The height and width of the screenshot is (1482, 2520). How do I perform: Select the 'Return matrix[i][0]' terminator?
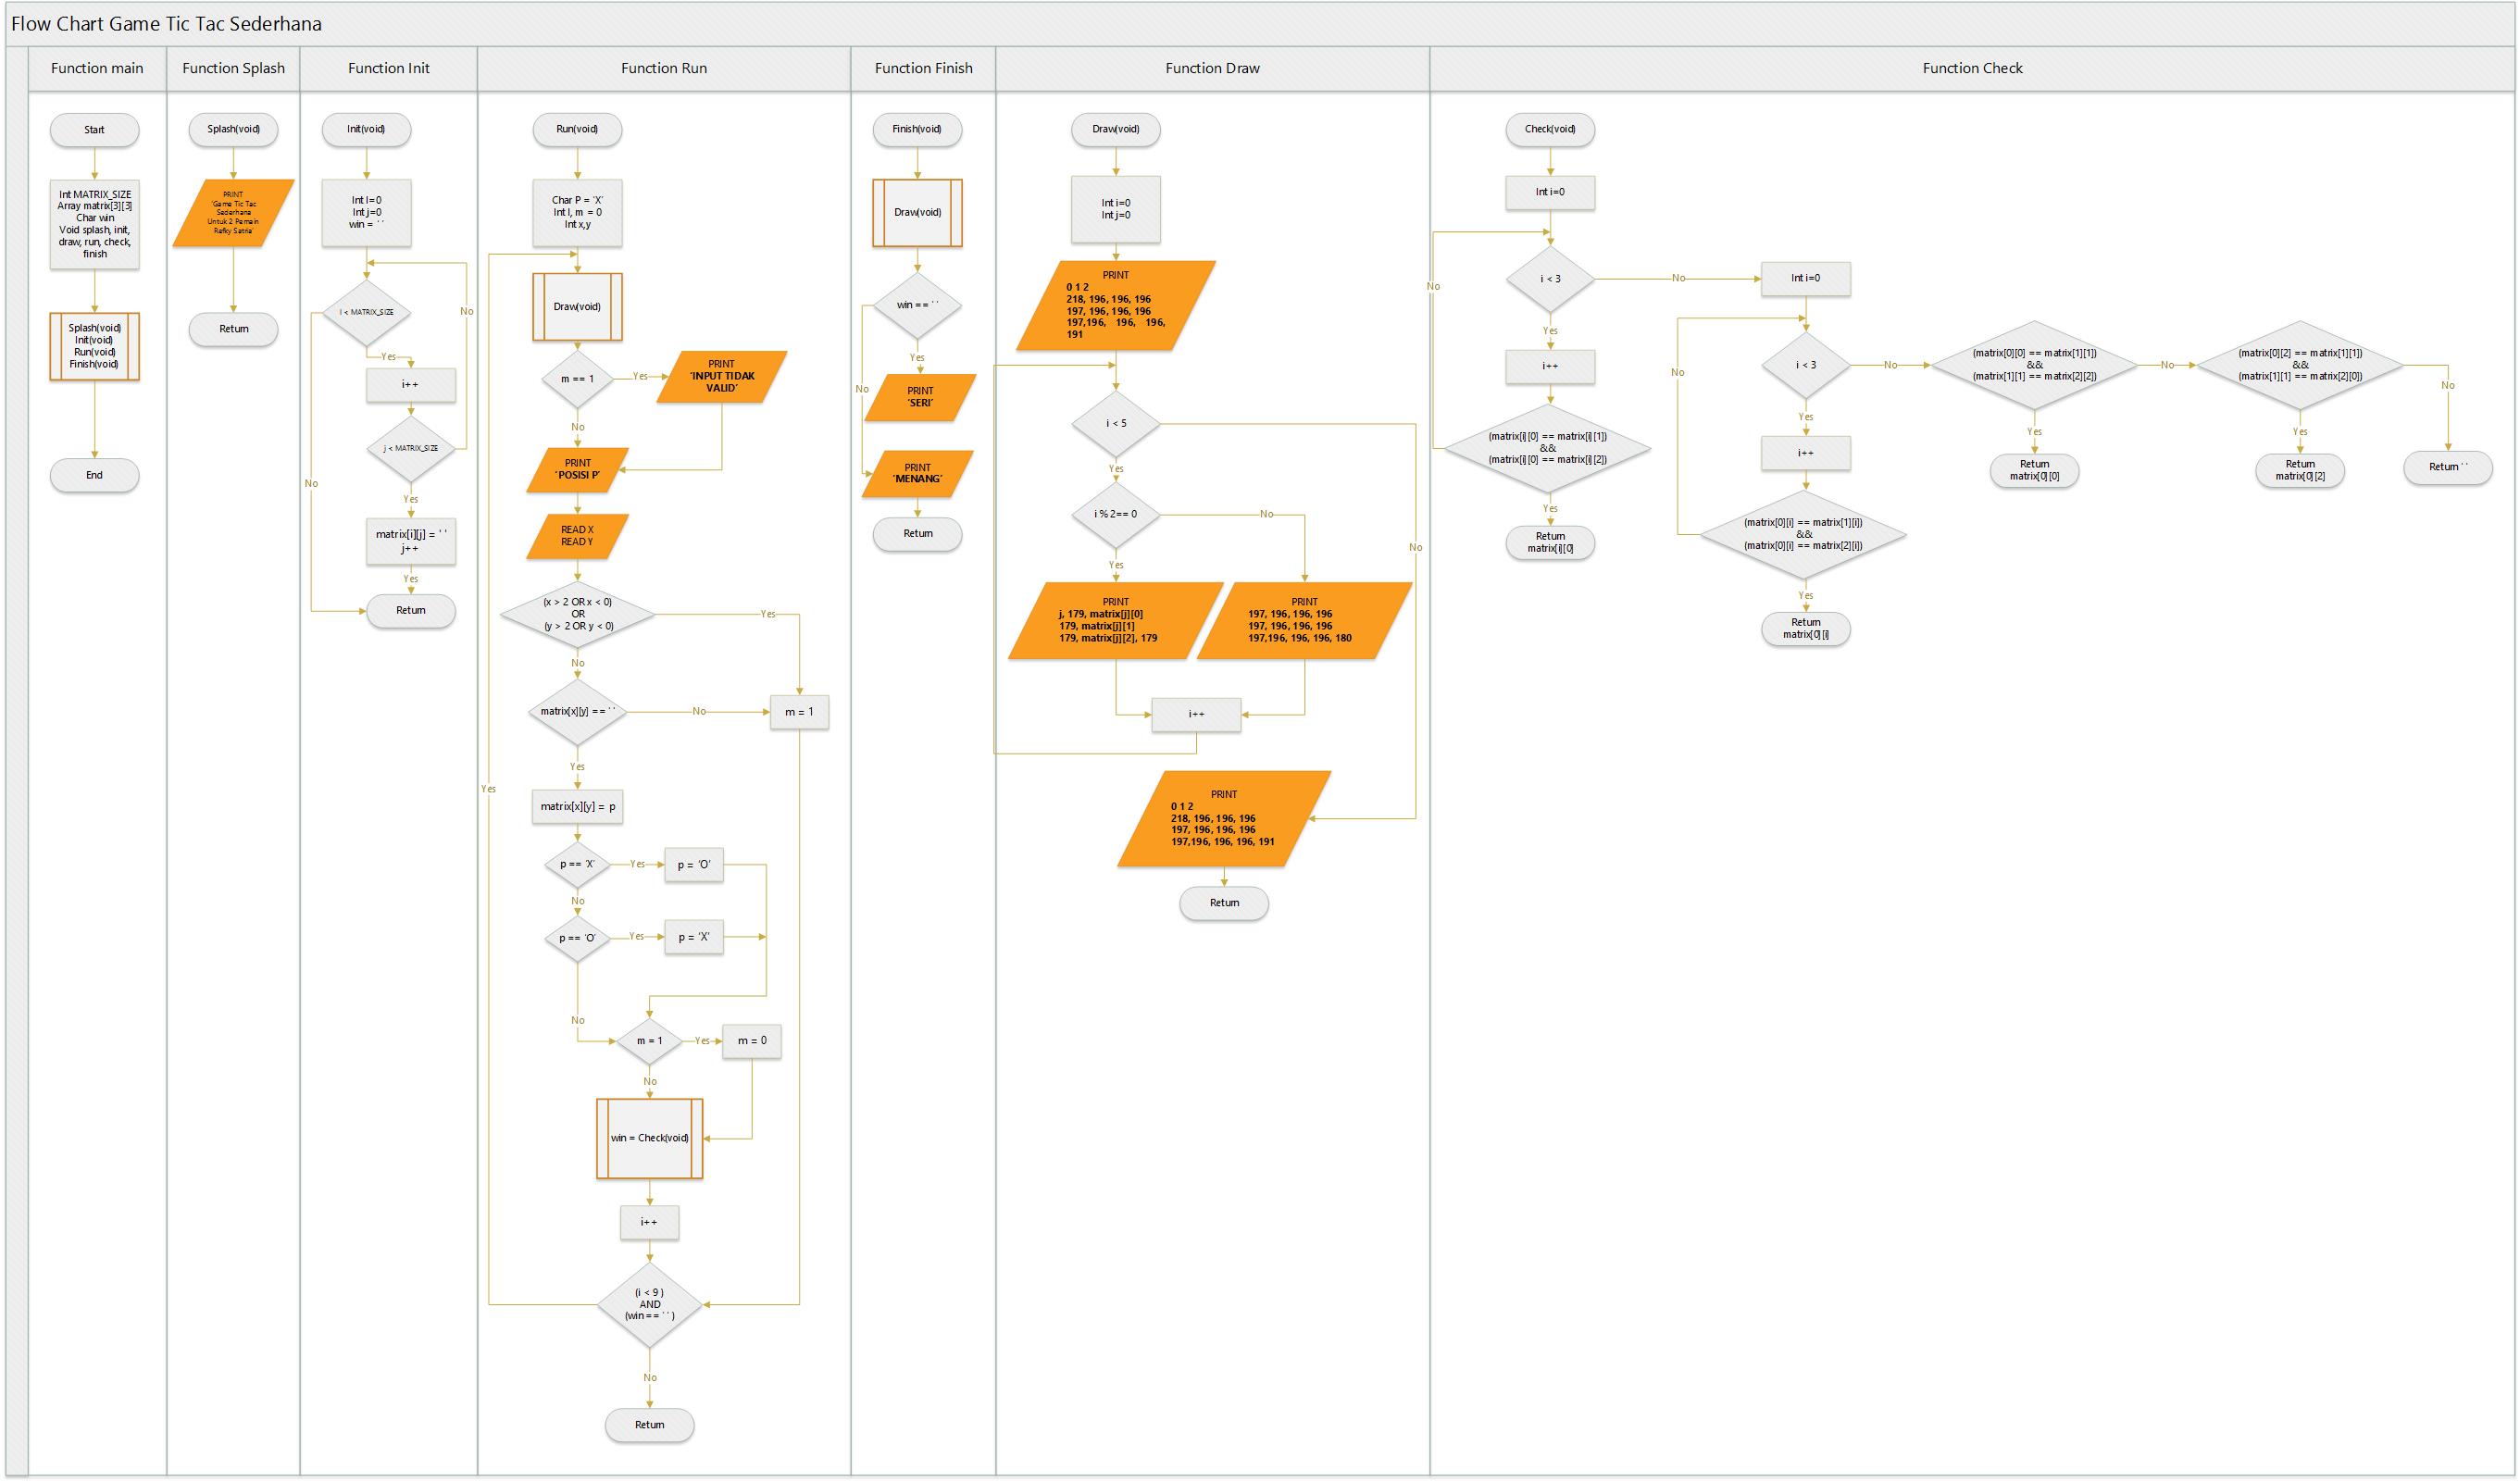click(x=1550, y=543)
